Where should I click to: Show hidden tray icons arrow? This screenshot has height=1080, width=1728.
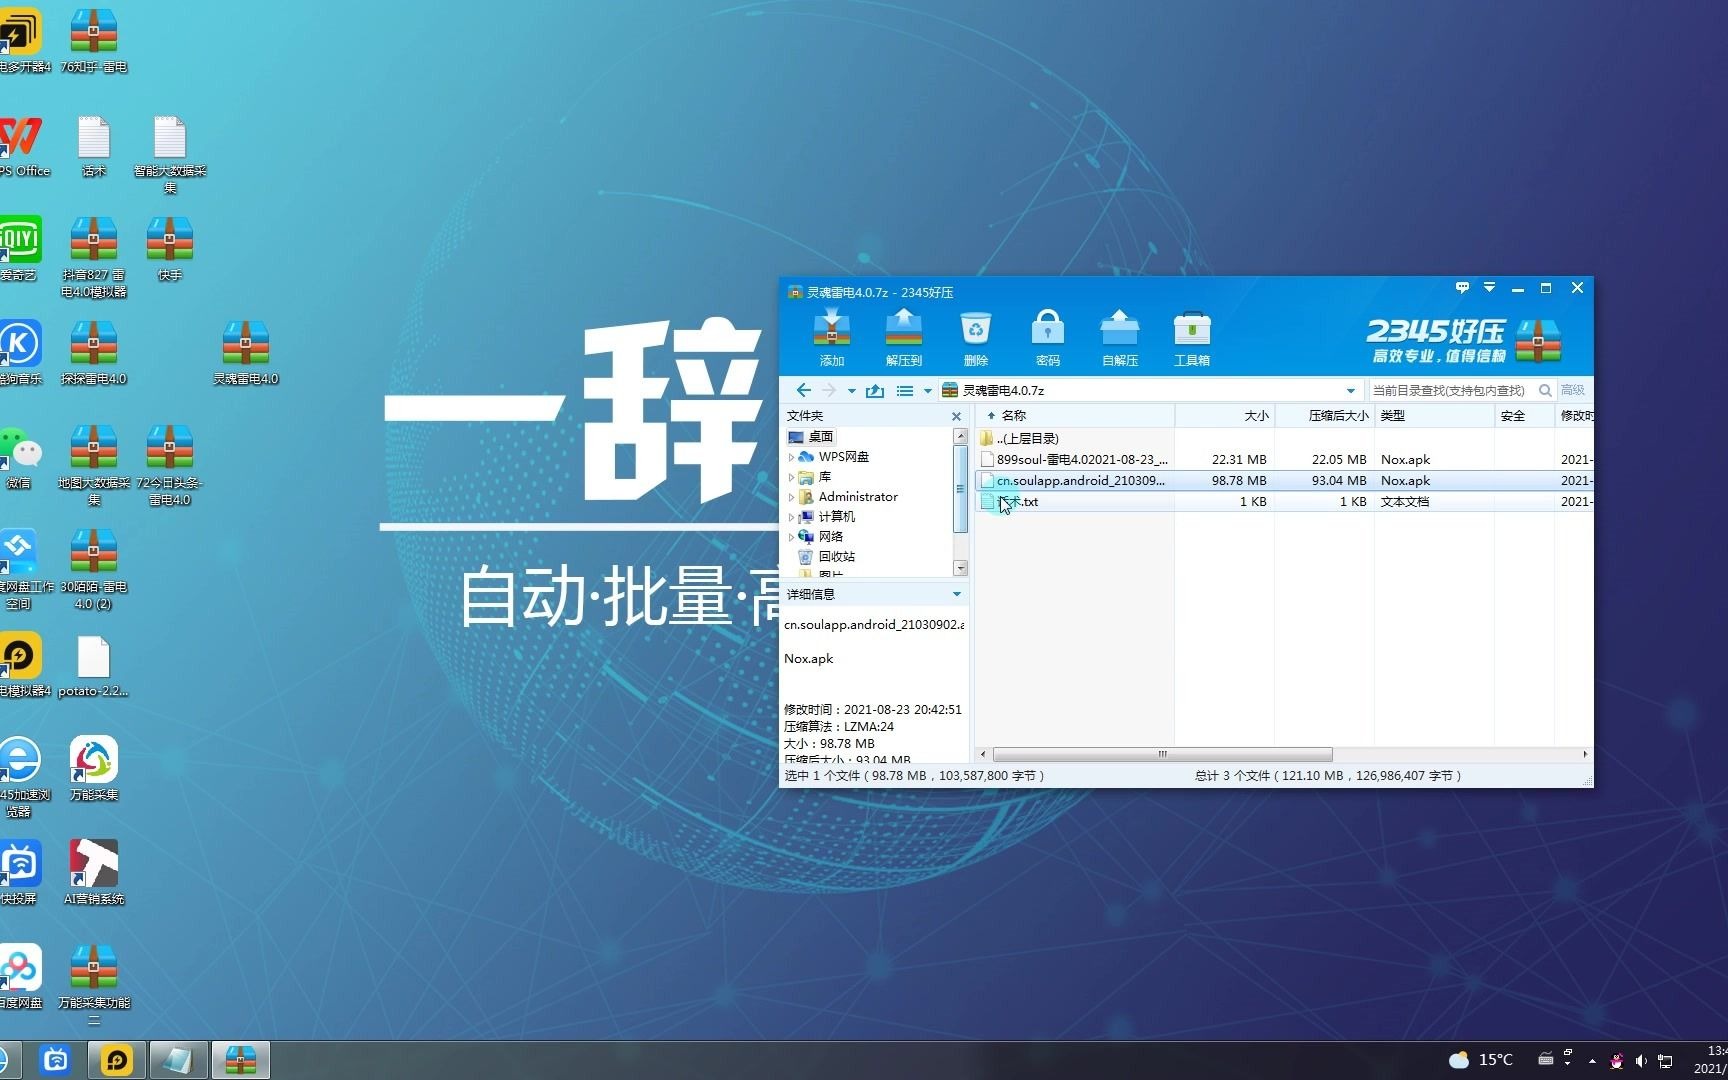pyautogui.click(x=1592, y=1061)
